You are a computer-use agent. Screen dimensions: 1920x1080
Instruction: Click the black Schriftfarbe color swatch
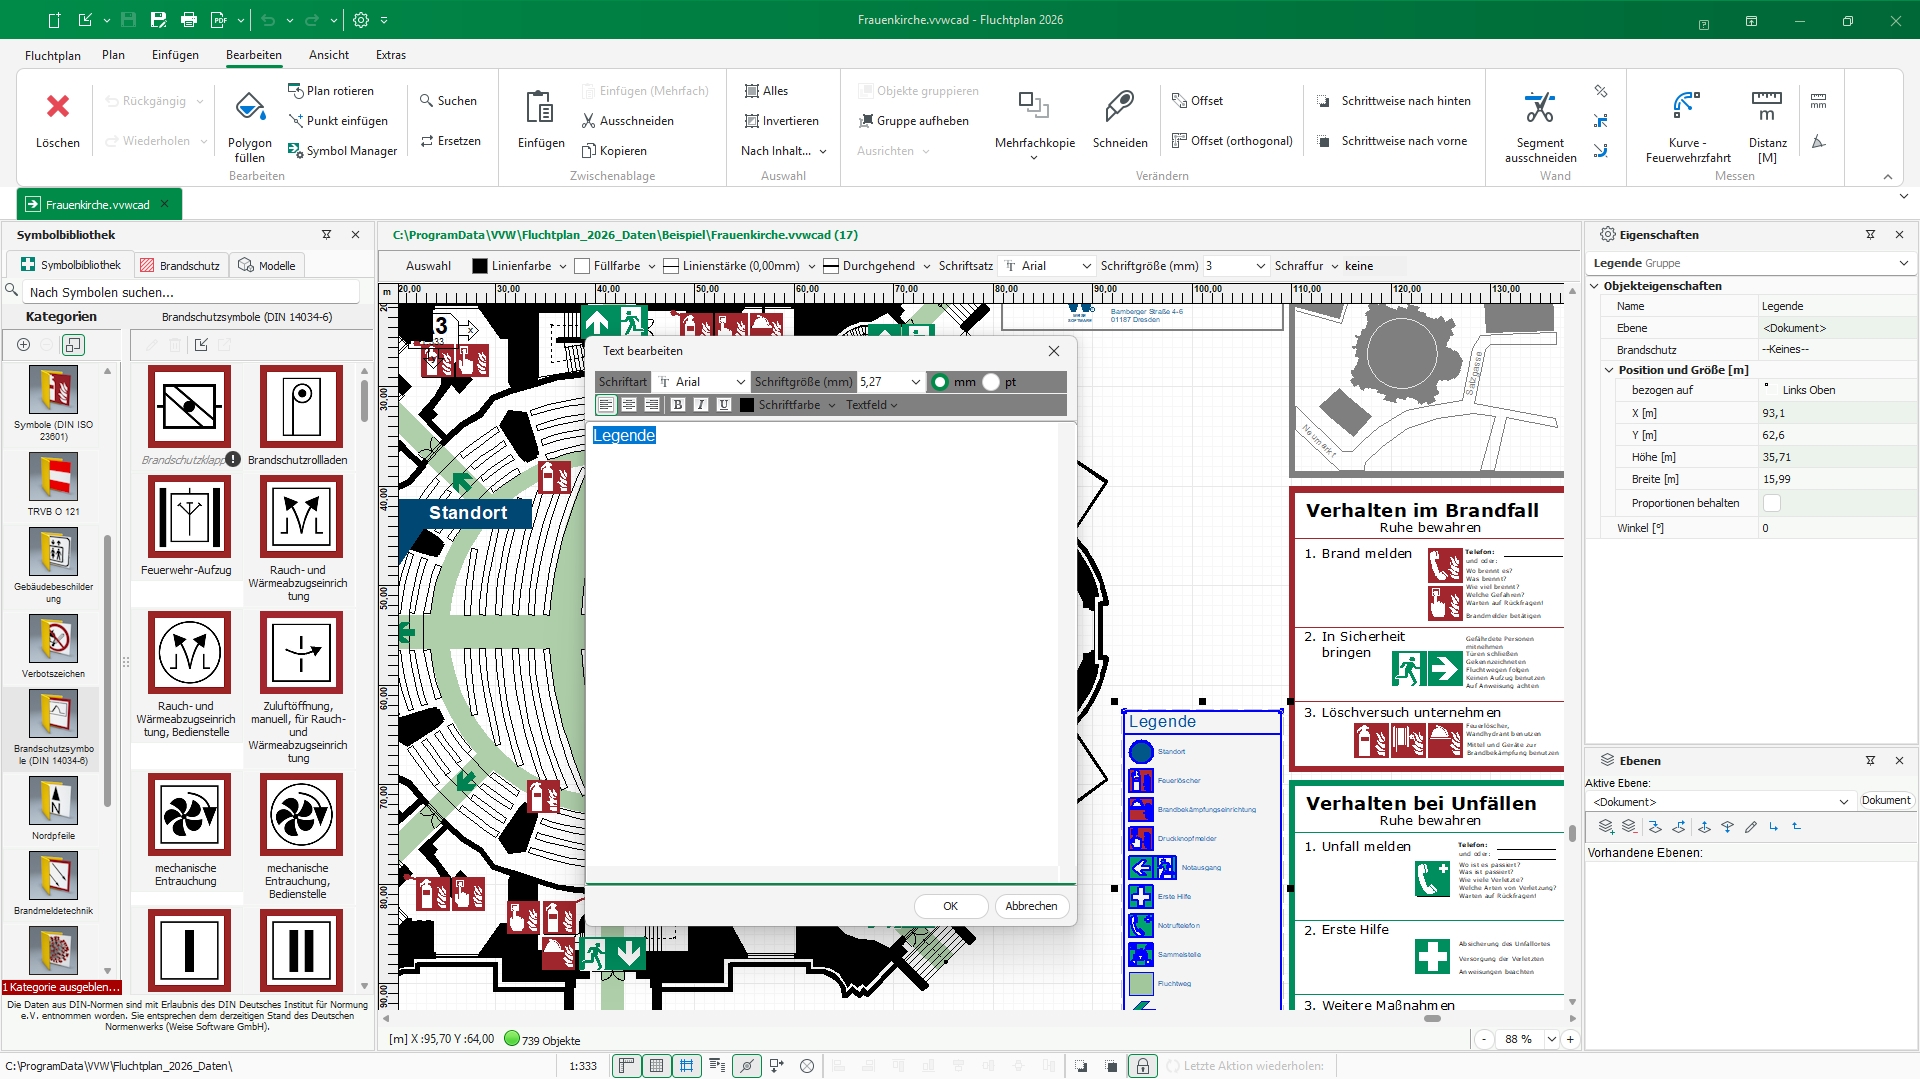(747, 405)
